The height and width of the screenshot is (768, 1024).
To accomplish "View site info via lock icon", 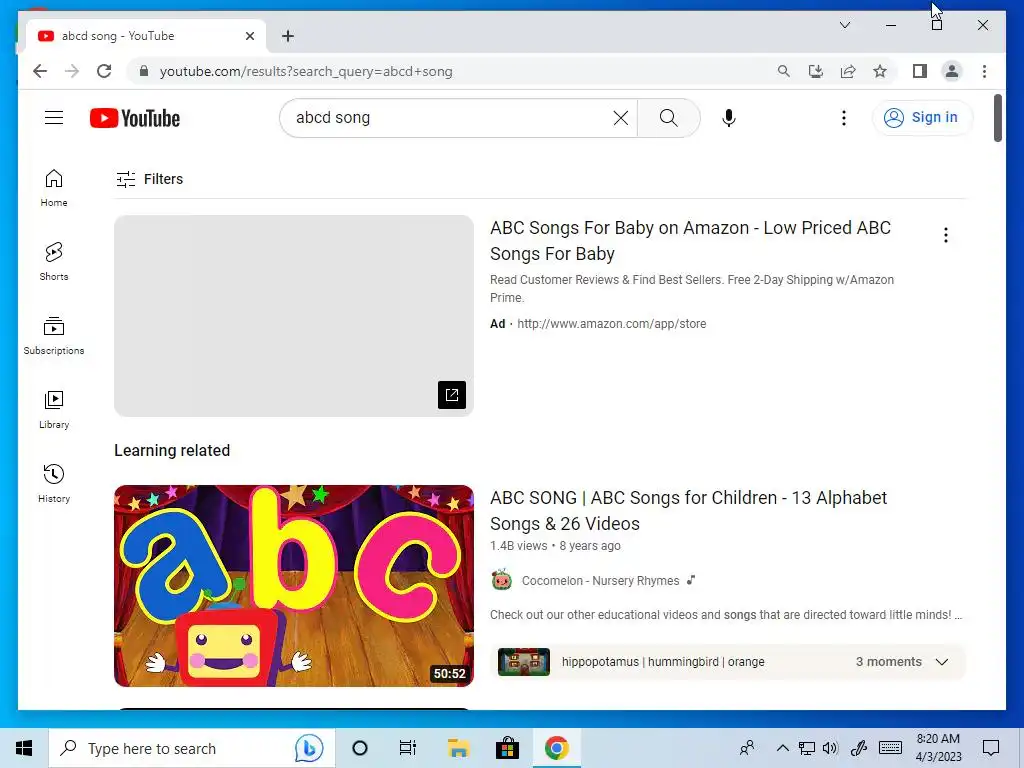I will [144, 71].
